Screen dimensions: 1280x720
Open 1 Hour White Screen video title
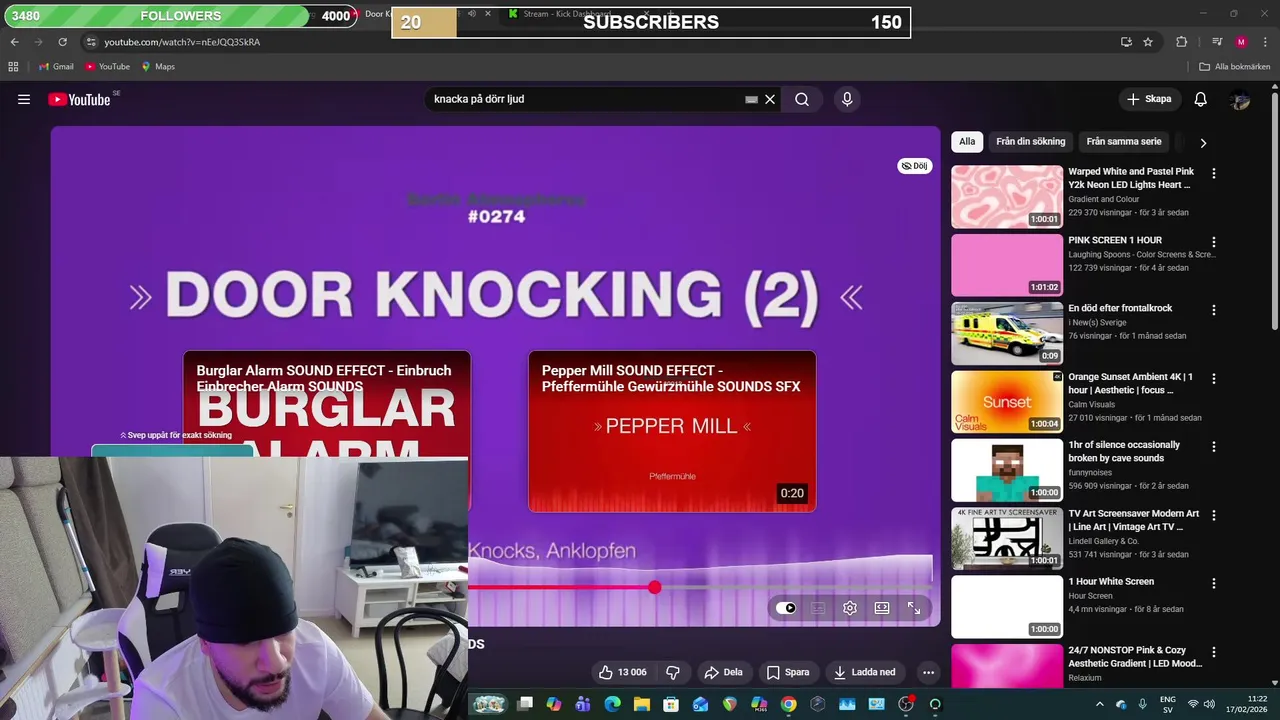click(x=1111, y=581)
